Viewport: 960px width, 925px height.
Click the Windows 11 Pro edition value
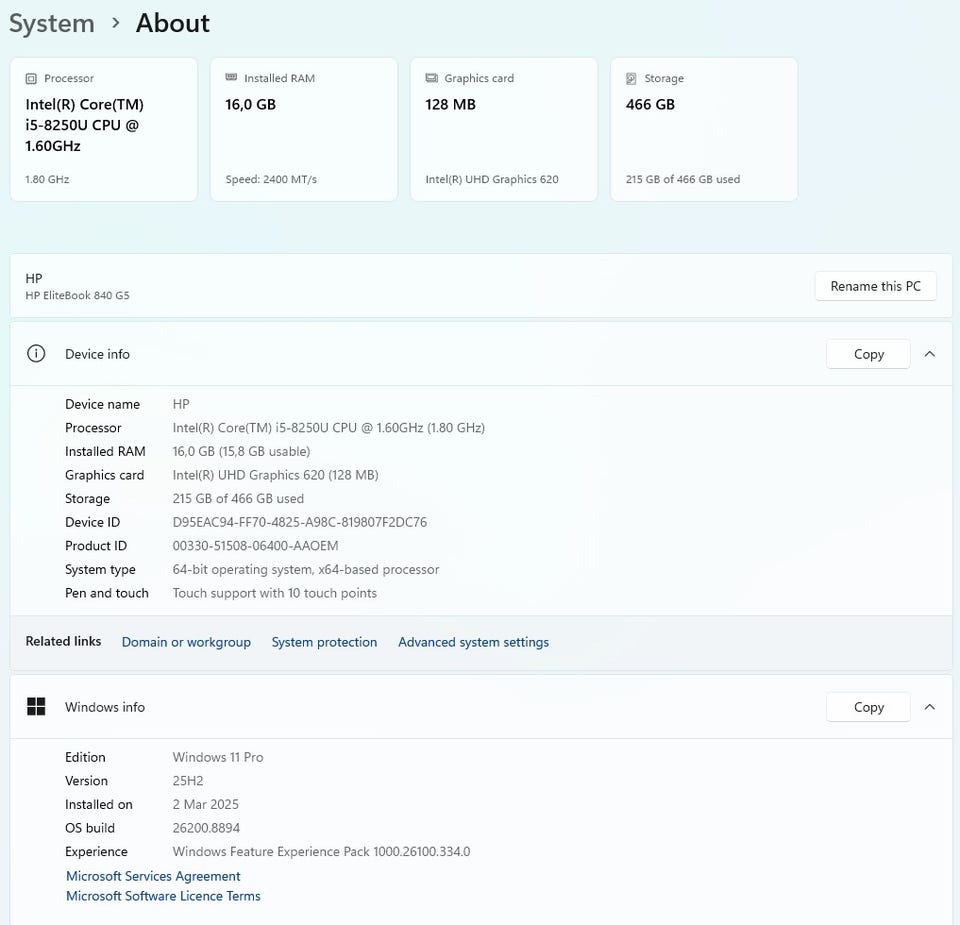[218, 757]
